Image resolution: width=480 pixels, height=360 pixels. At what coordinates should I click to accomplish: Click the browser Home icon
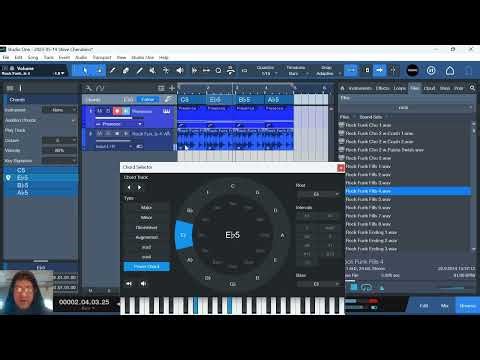(x=342, y=88)
